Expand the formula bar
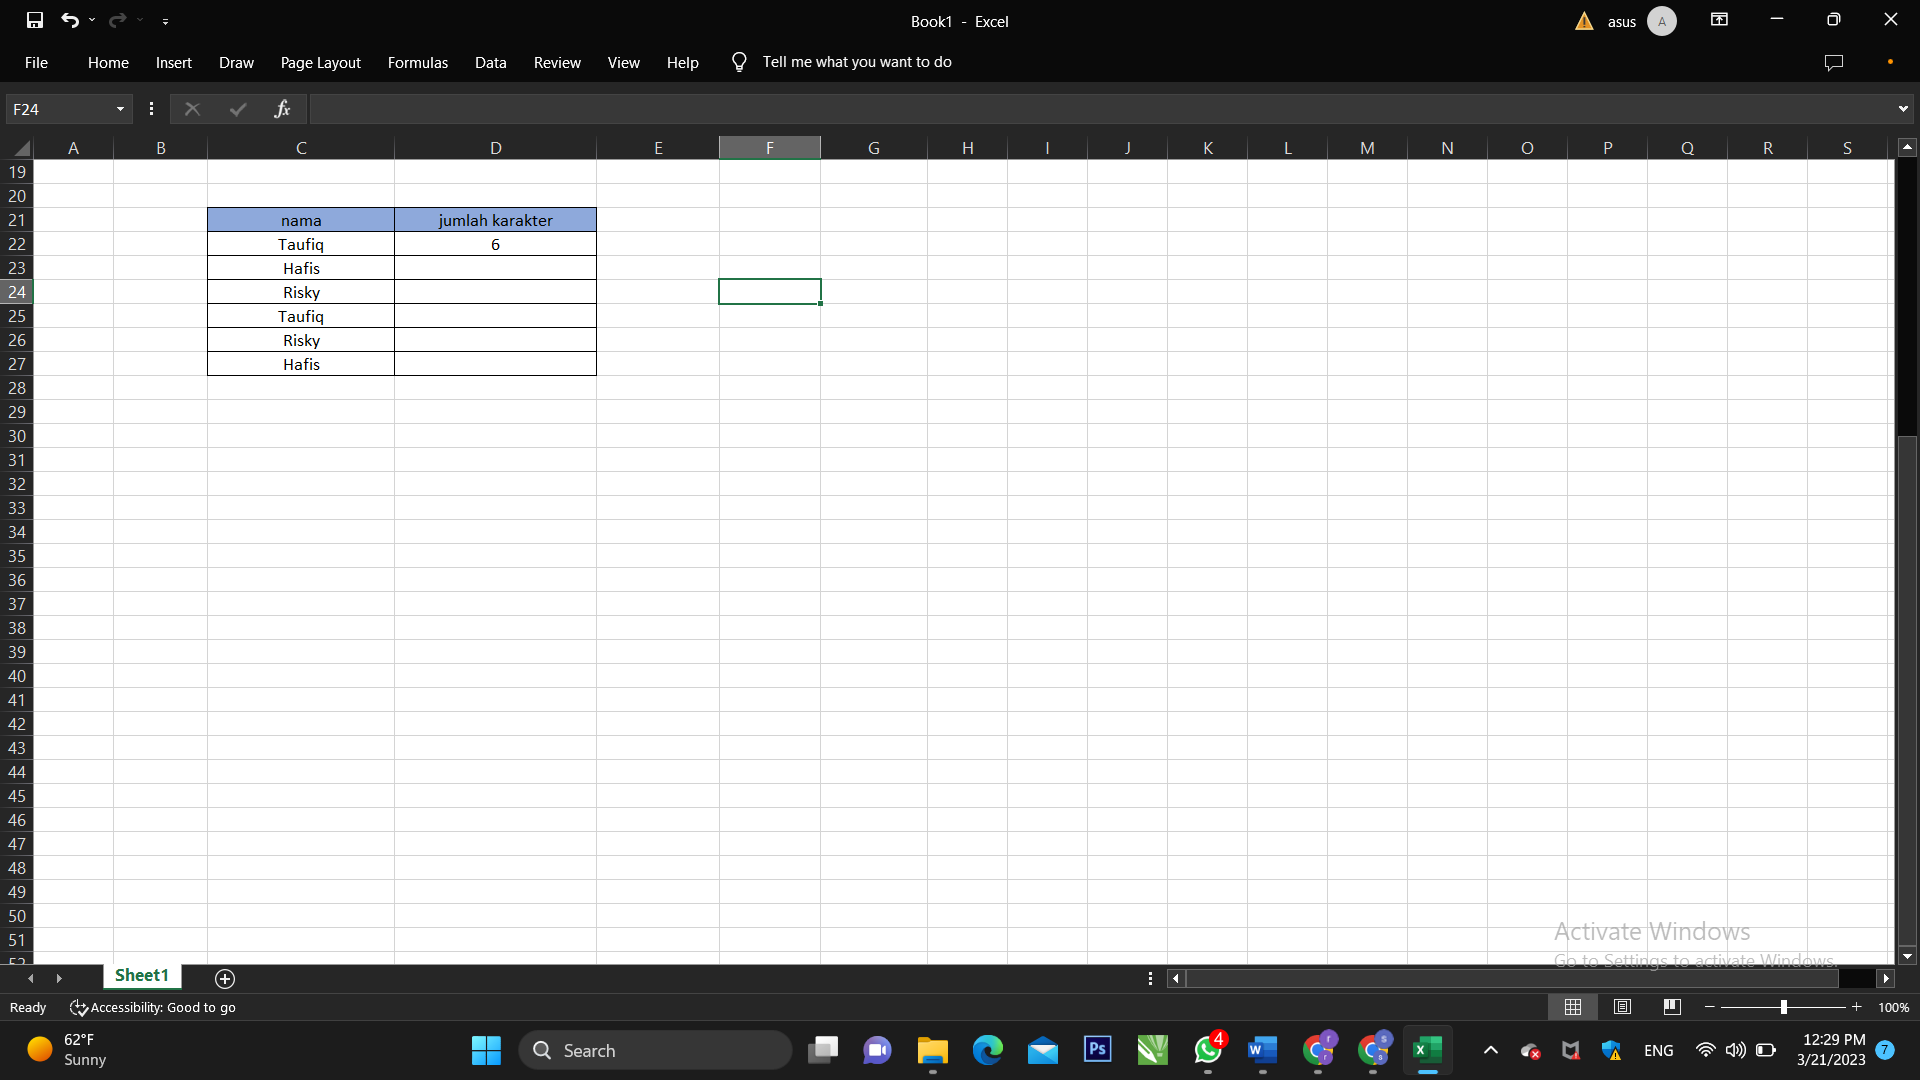 [x=1902, y=109]
